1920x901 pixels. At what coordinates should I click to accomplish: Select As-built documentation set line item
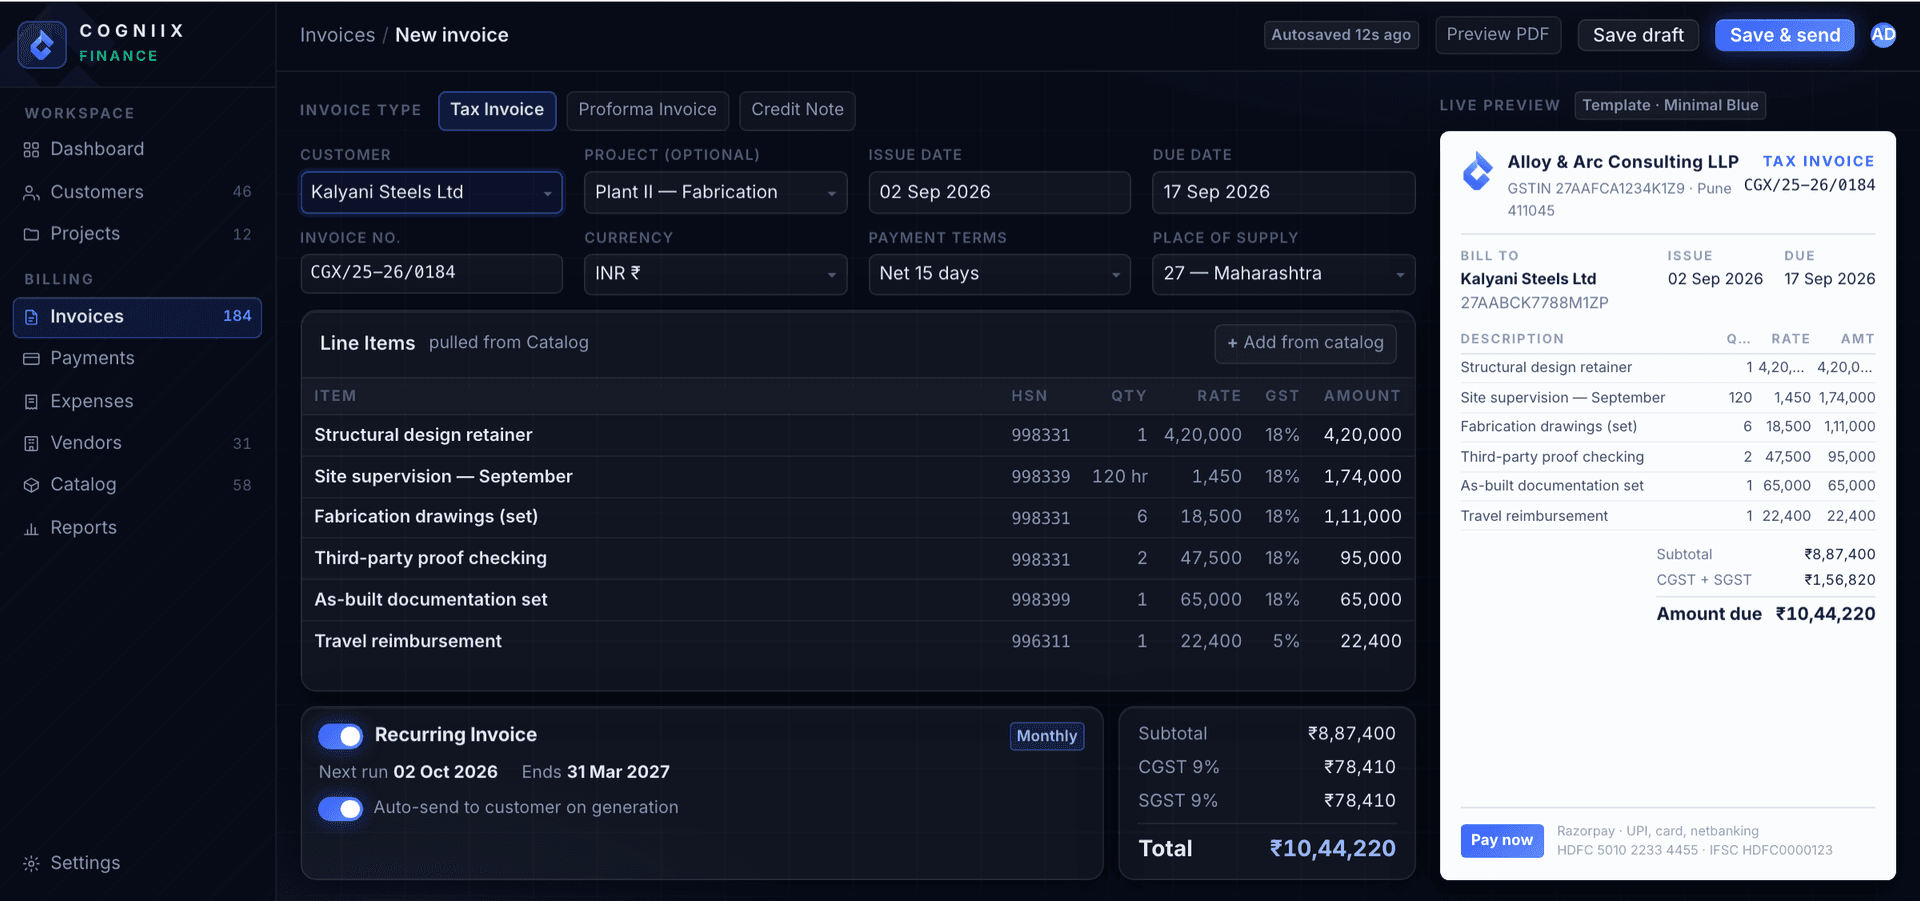coord(858,600)
